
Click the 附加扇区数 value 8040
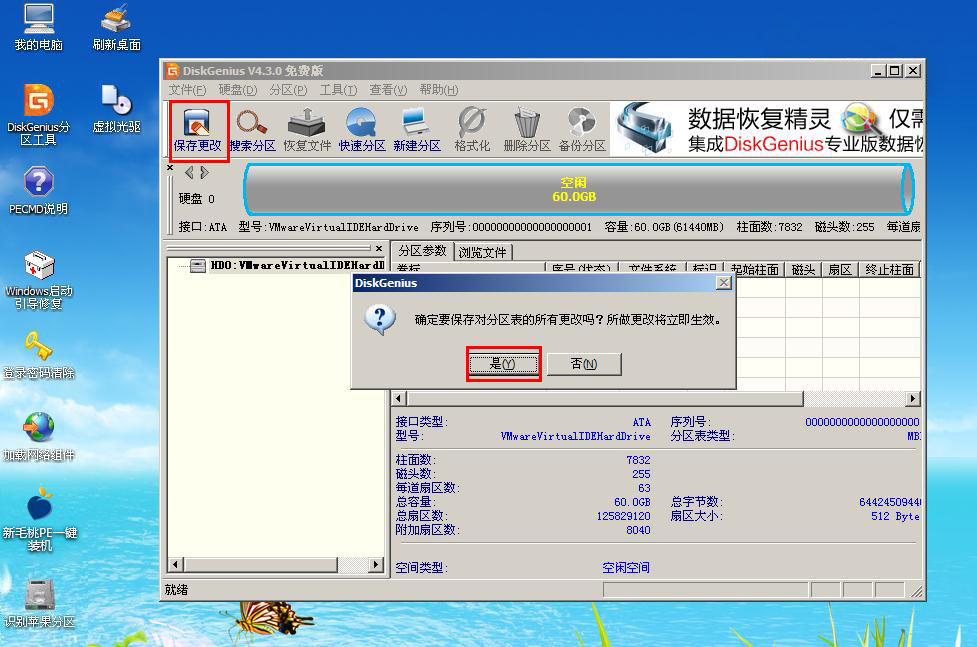638,530
